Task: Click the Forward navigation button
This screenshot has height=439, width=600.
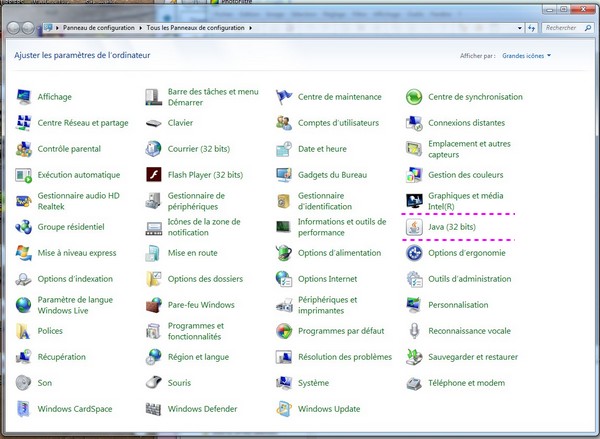Action: click(28, 28)
